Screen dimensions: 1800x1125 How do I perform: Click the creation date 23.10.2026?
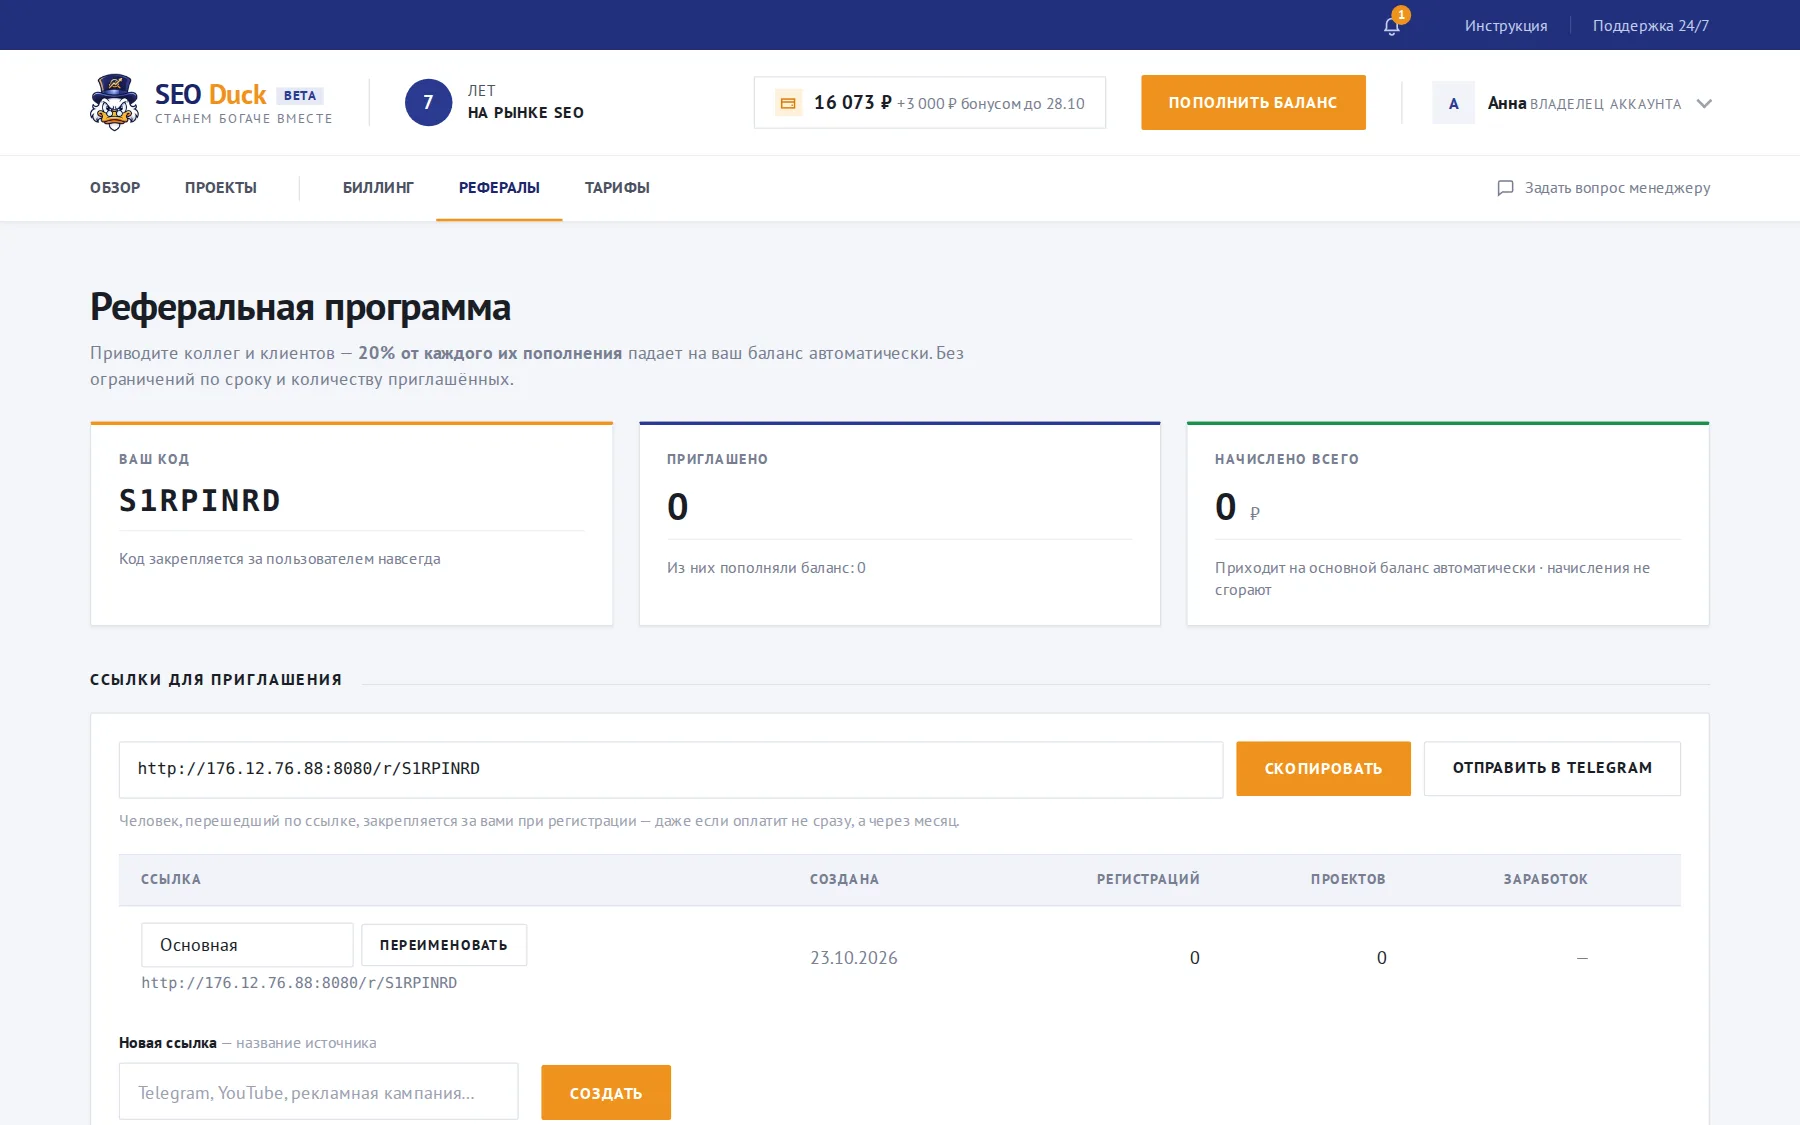coord(854,958)
